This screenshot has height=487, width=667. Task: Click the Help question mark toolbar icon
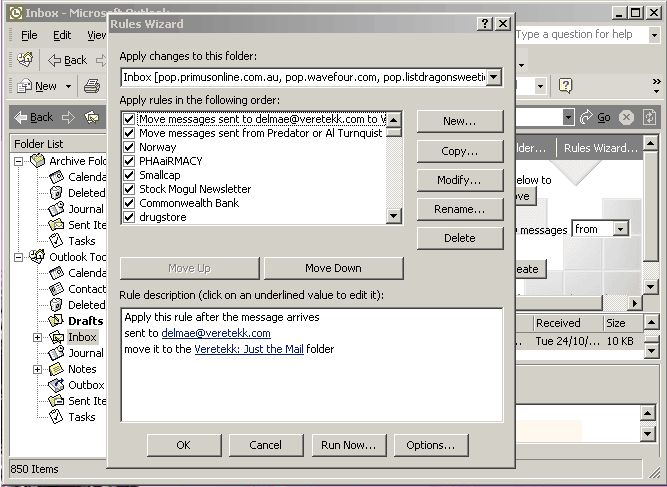click(565, 86)
